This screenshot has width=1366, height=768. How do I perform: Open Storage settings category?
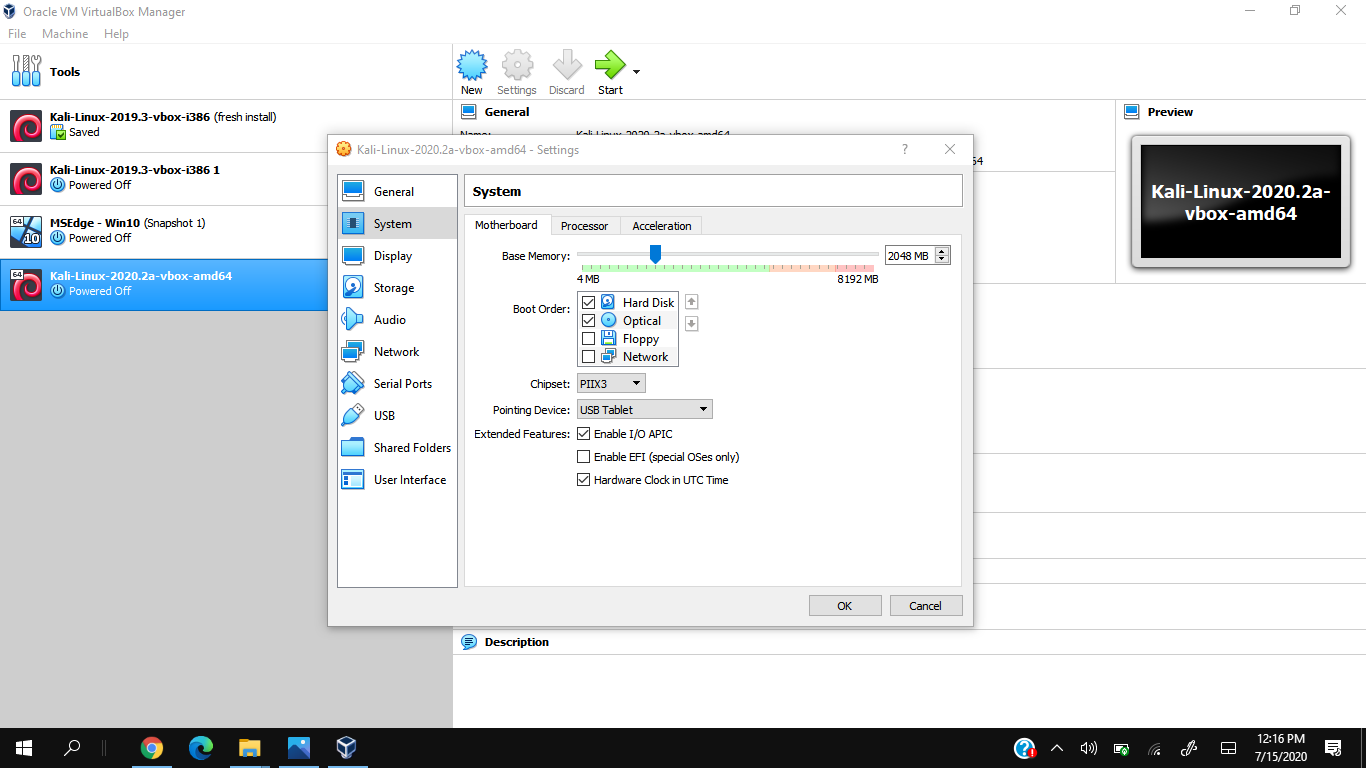tap(397, 288)
